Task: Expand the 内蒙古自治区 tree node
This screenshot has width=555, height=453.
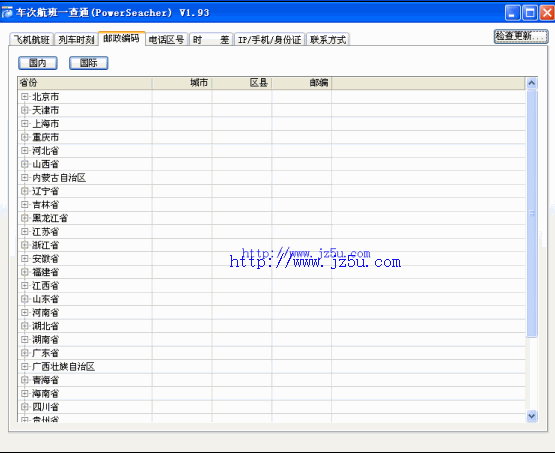Action: (24, 177)
